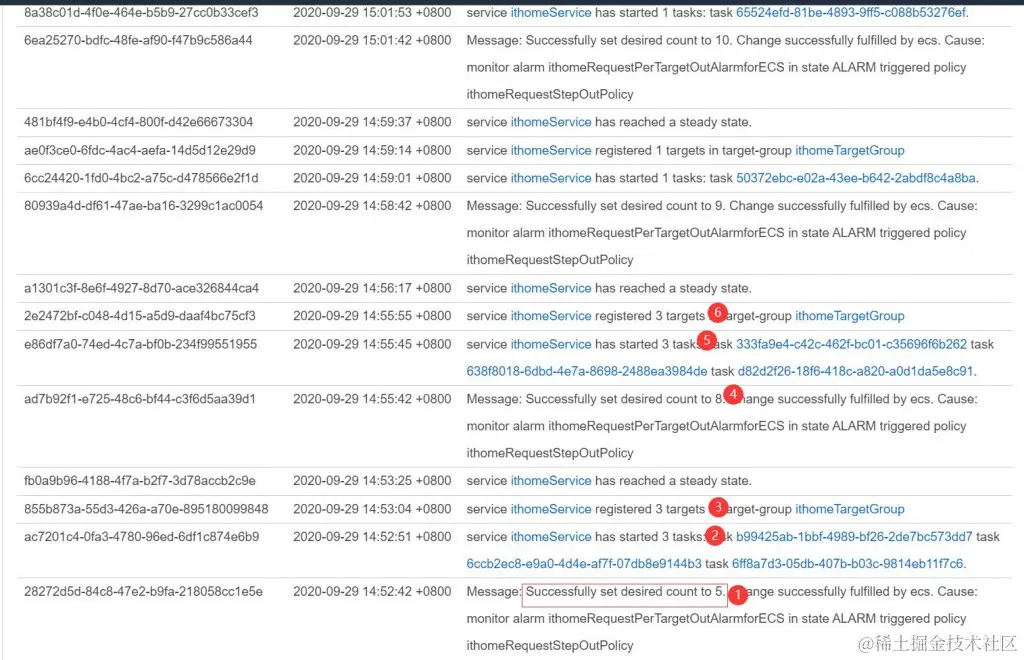
Task: Click ithomeService link in the 14:55:45 event
Action: click(551, 344)
